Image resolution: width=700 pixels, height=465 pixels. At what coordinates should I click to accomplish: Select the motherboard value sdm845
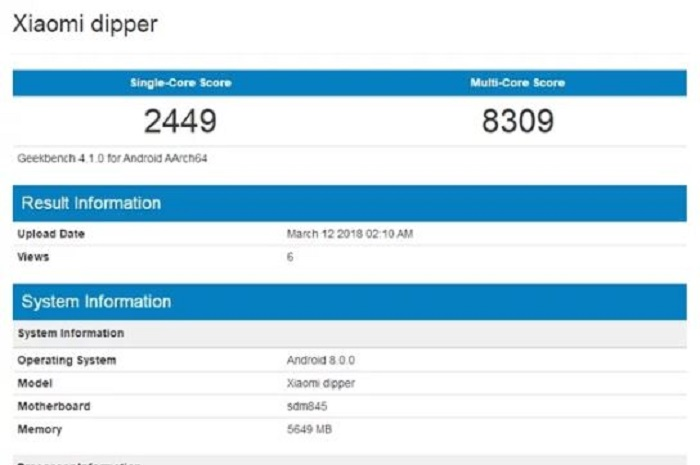[307, 406]
